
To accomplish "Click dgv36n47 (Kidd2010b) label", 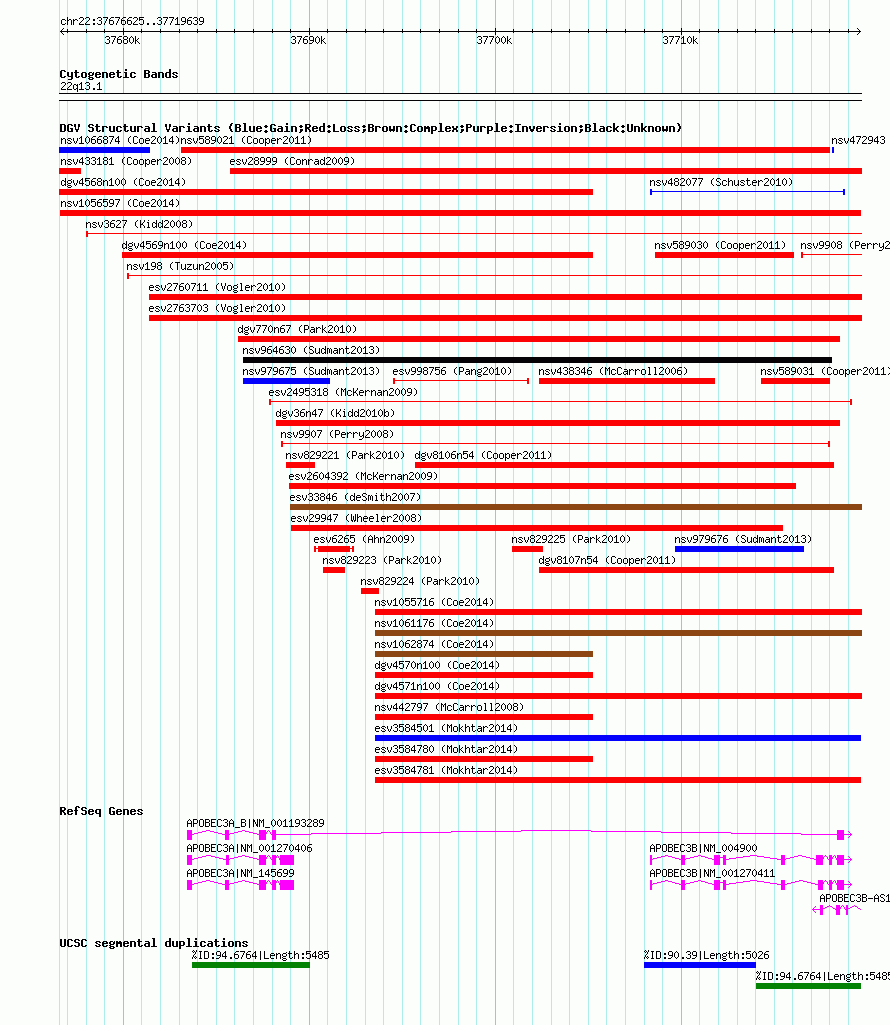I will pyautogui.click(x=335, y=413).
